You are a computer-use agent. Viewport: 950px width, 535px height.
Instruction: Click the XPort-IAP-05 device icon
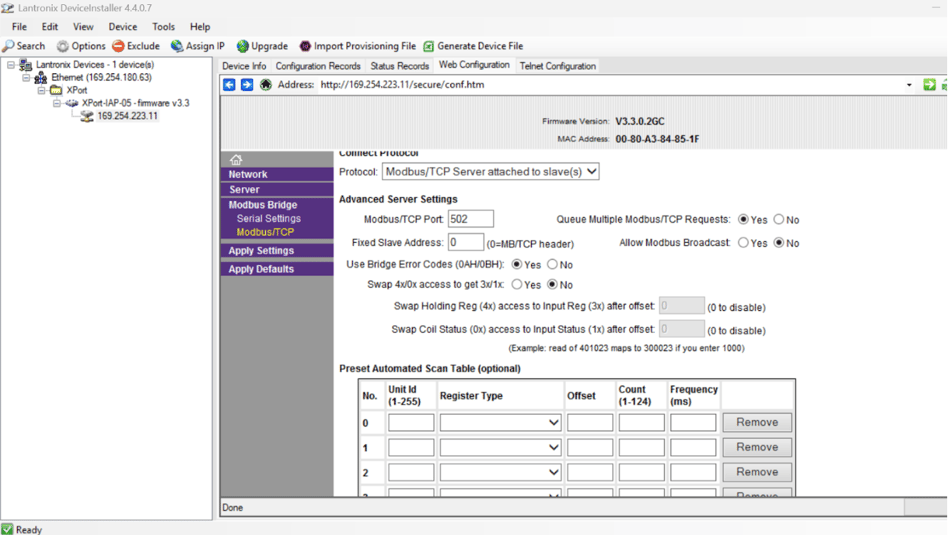tap(71, 103)
